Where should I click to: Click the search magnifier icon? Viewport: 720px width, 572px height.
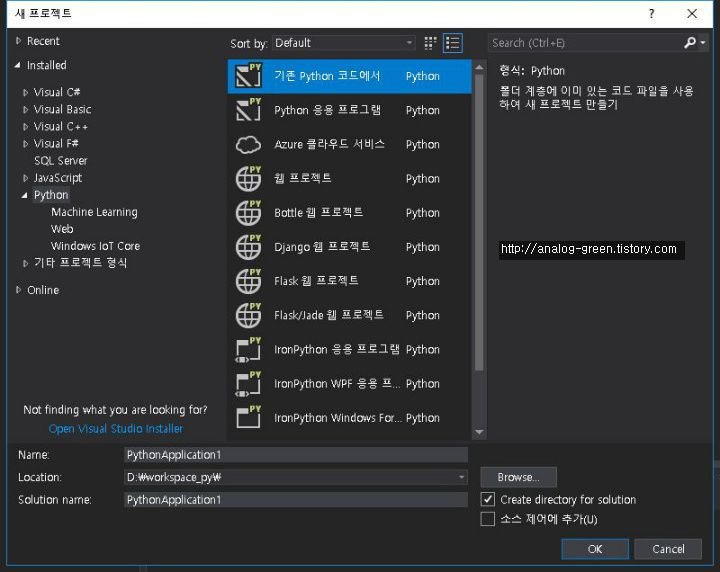click(690, 43)
